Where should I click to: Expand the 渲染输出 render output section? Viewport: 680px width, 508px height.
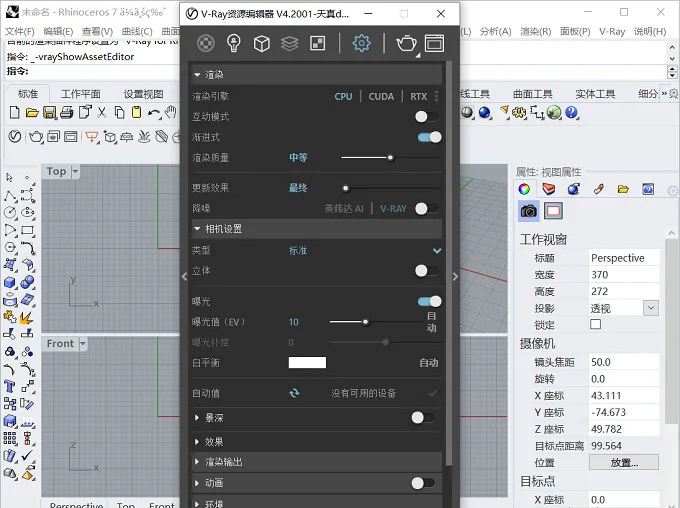coord(197,462)
